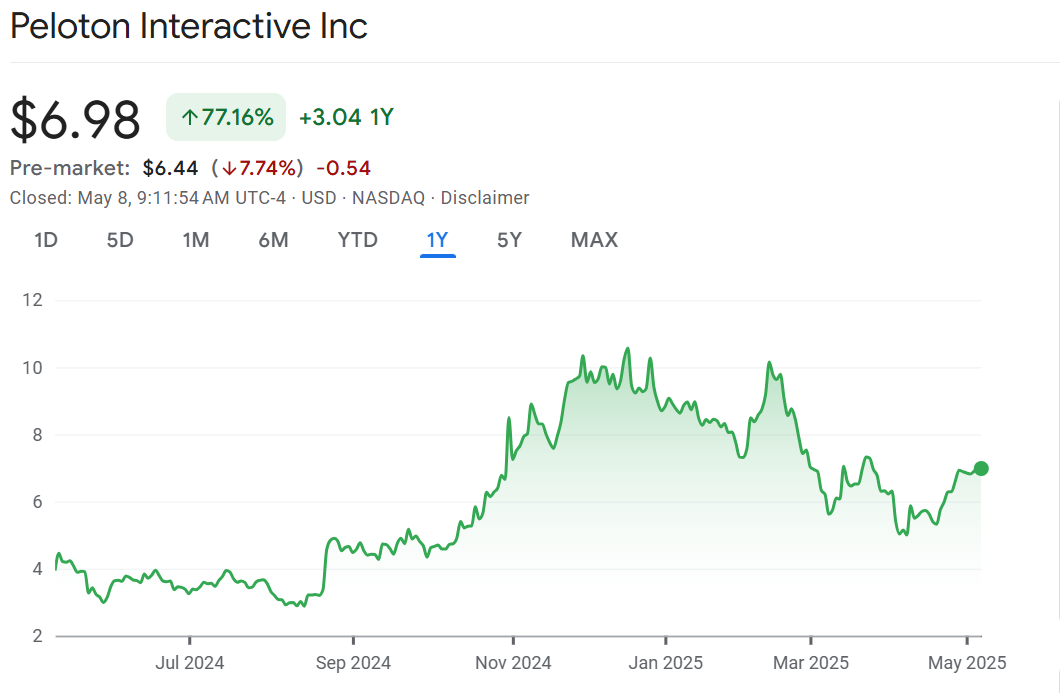Click the green up arrow in the 77.16% badge
Screen dimensions: 1060x693
pyautogui.click(x=189, y=118)
